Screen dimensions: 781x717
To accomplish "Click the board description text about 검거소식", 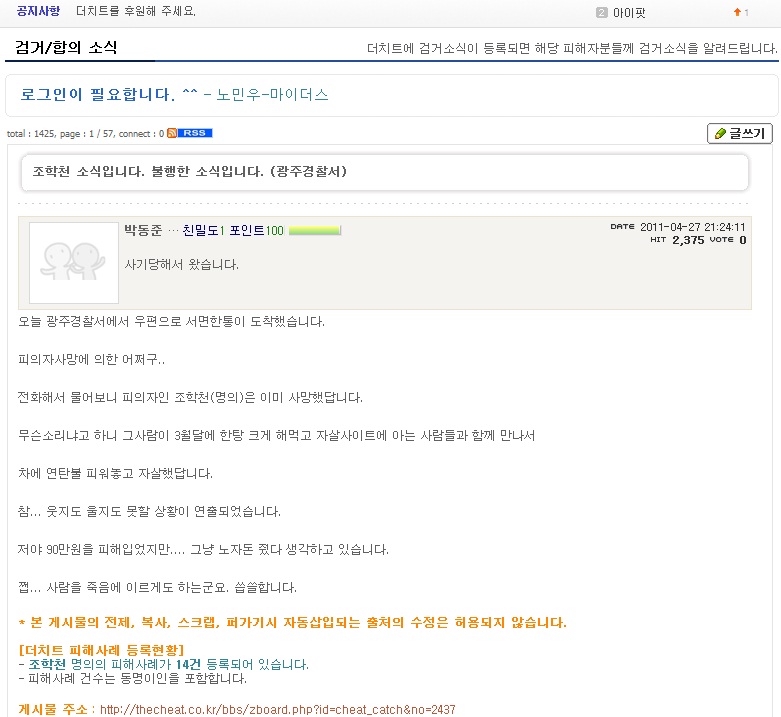I will click(572, 48).
